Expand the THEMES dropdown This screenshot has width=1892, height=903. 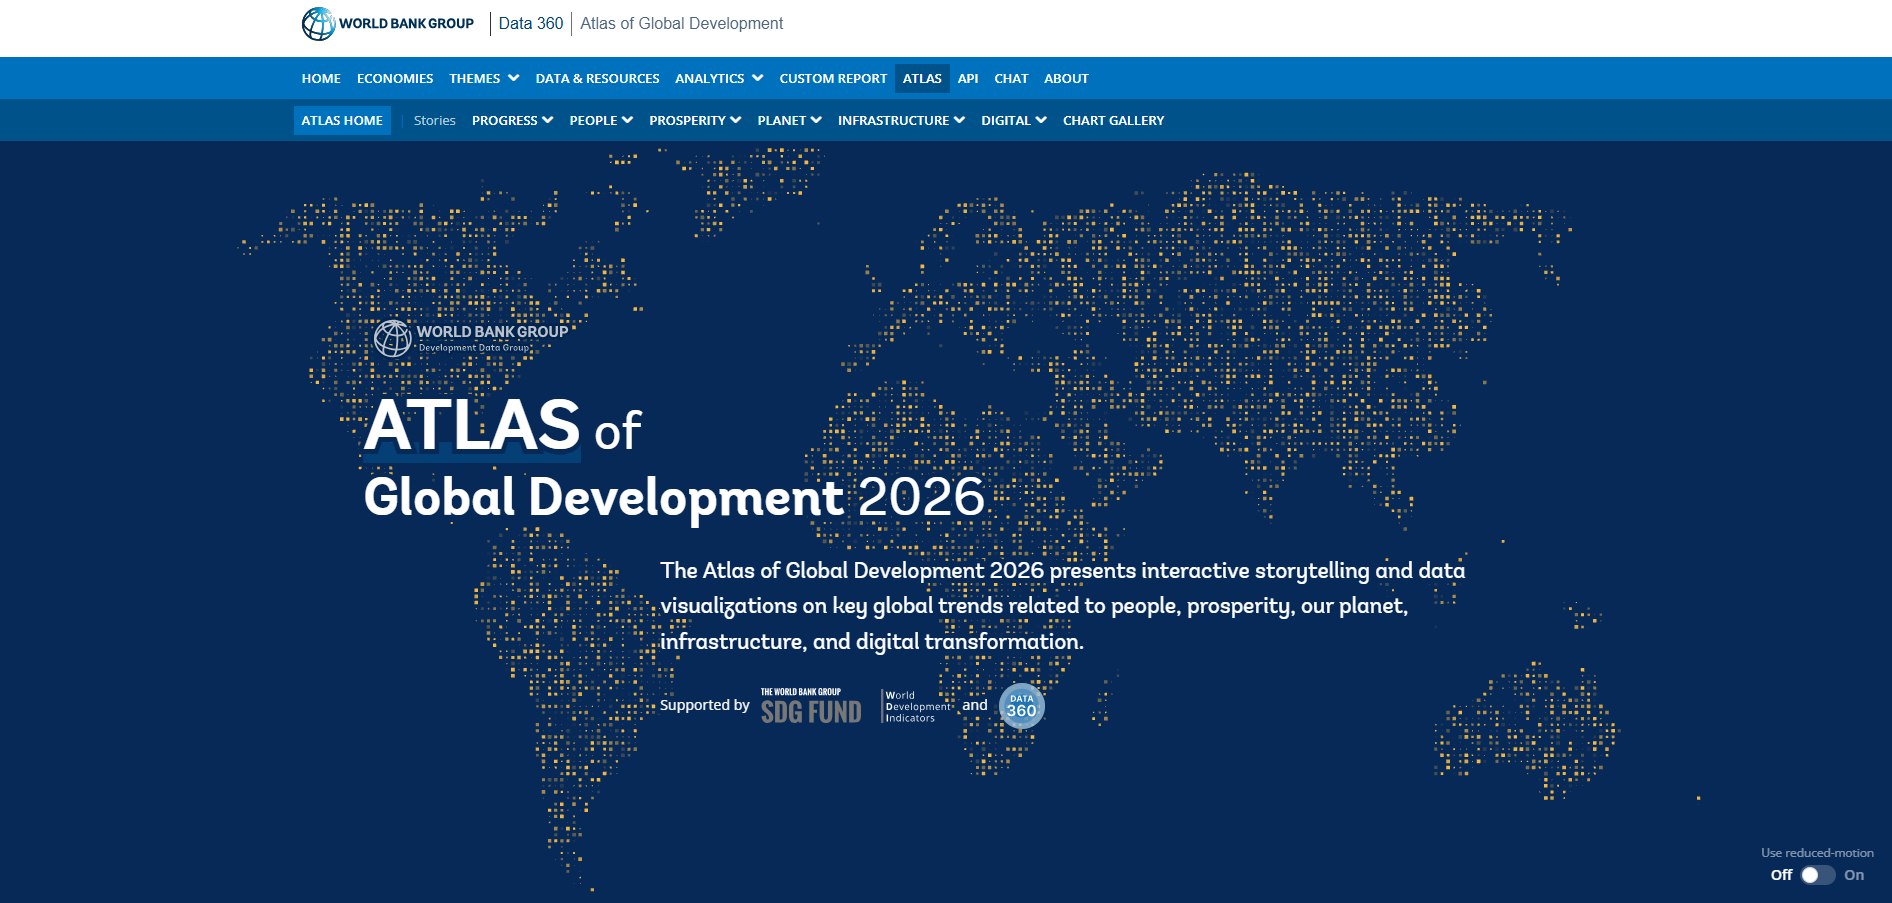coord(484,78)
